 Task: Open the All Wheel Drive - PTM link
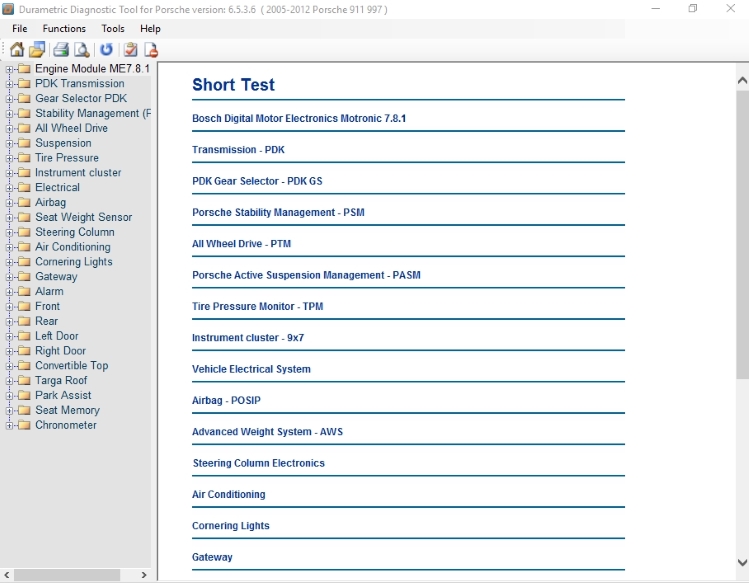241,244
